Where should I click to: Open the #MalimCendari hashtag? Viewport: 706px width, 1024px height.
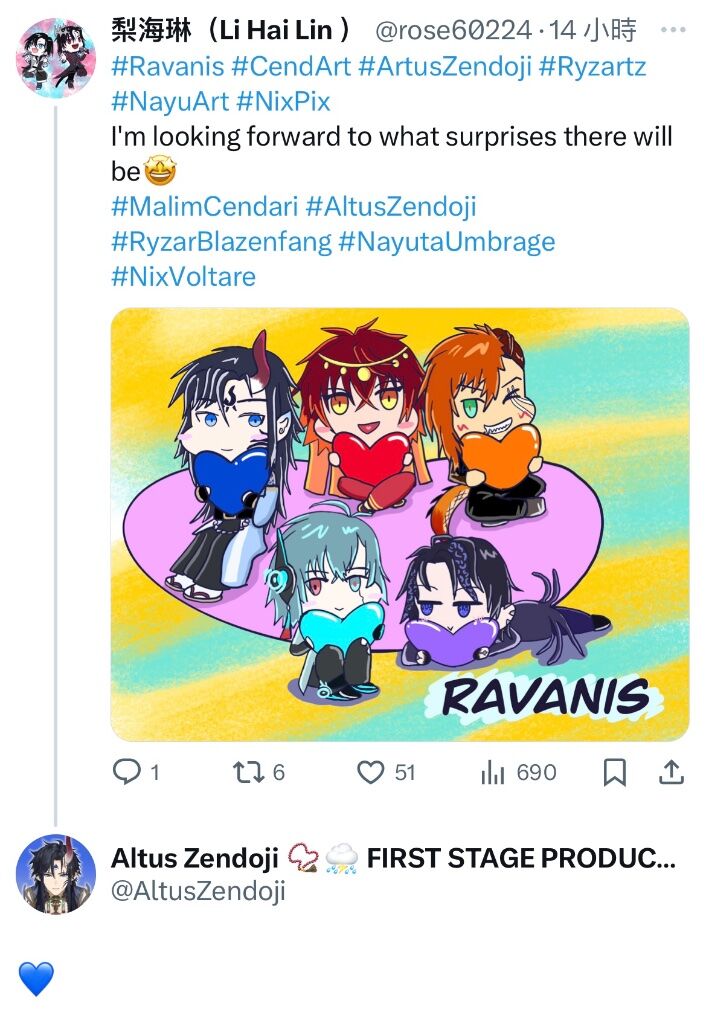point(204,206)
